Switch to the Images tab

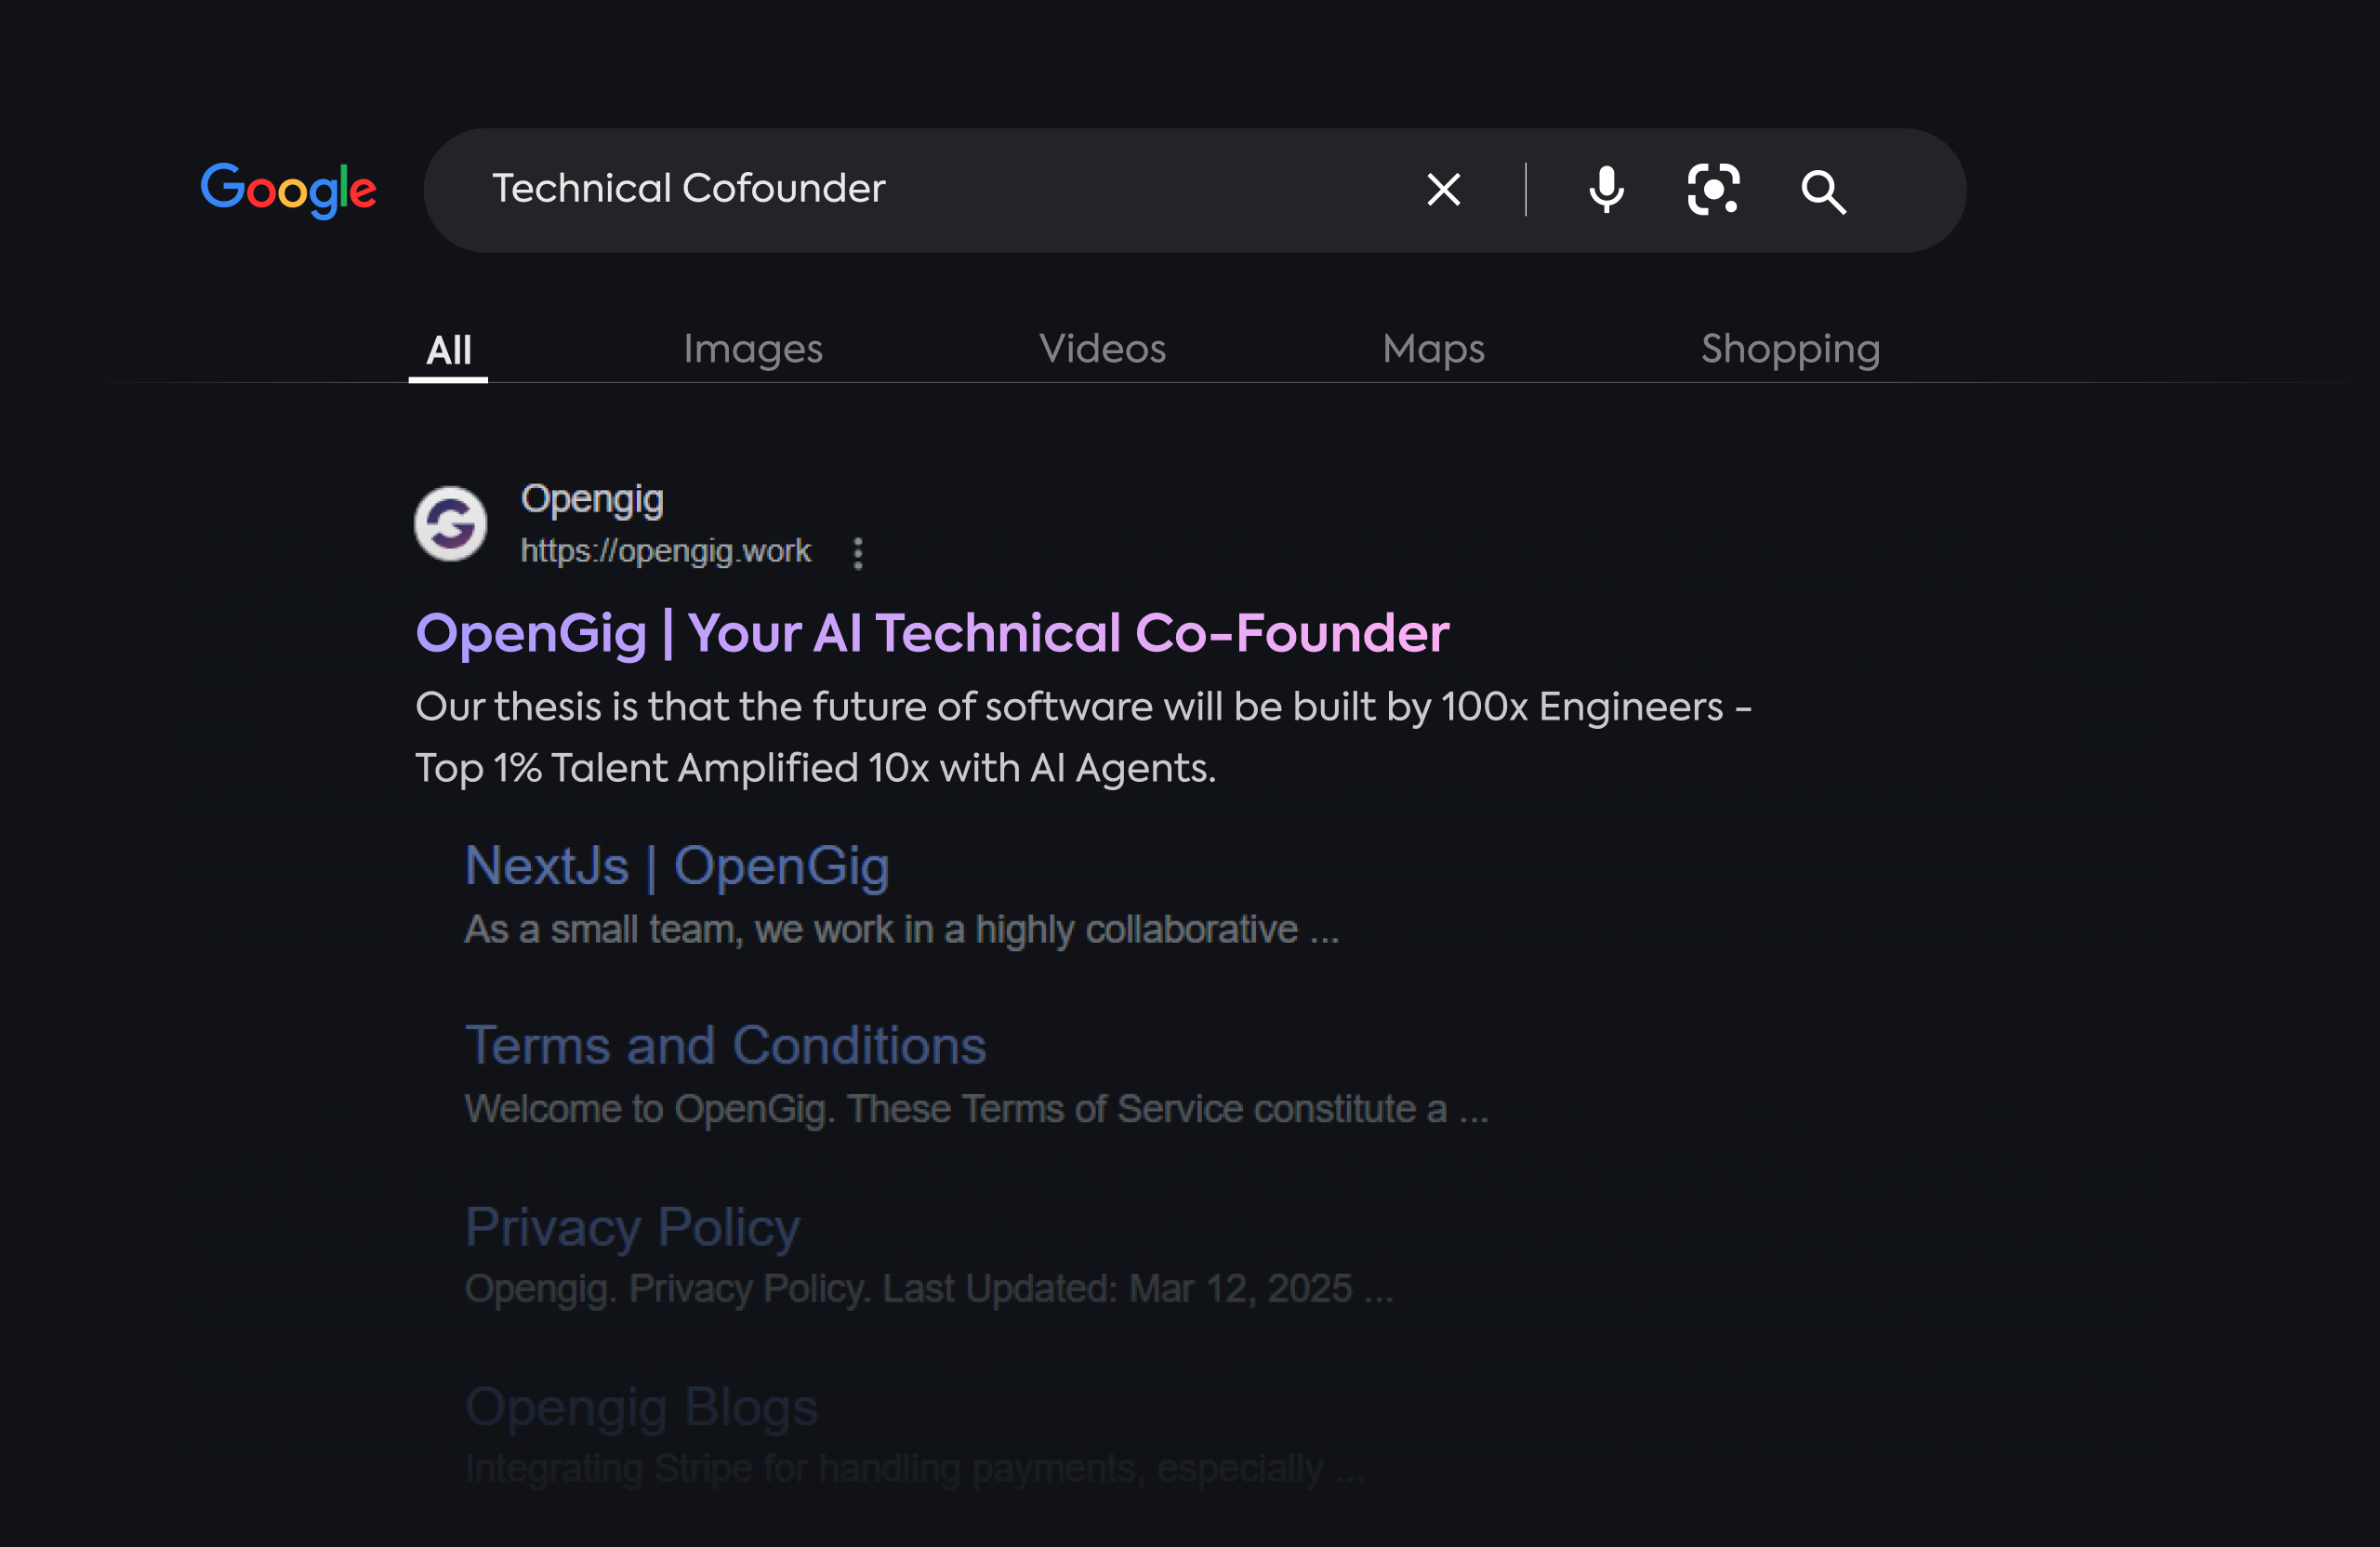[x=752, y=349]
